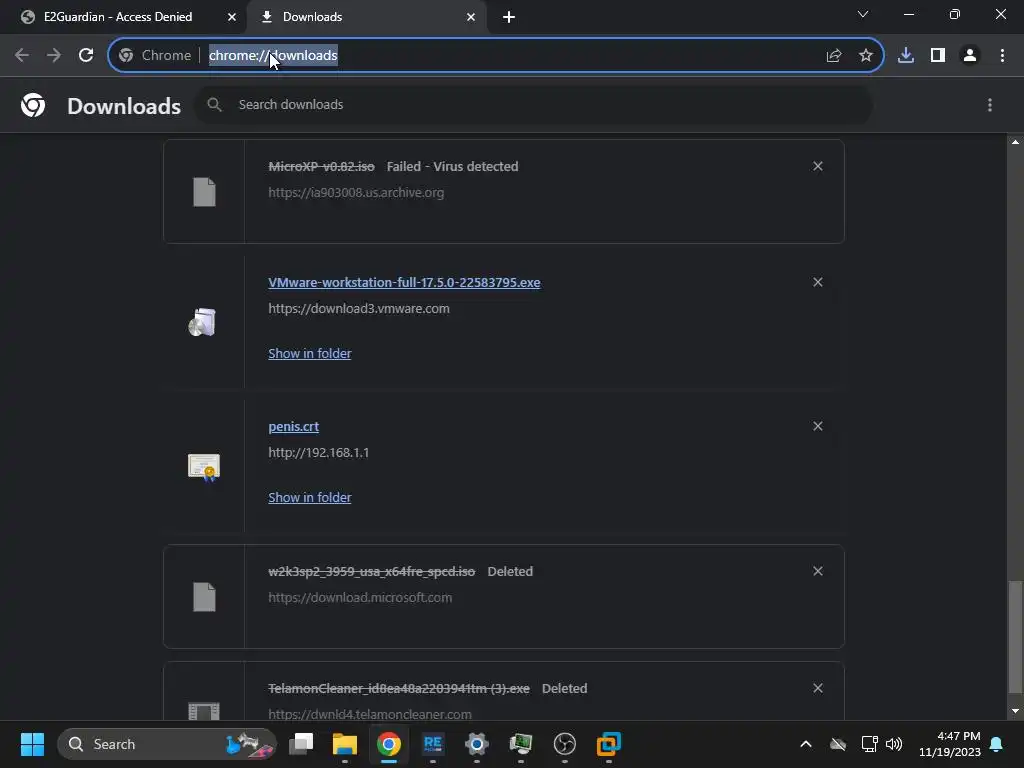Viewport: 1024px width, 768px height.
Task: Click the Chrome logo beside Downloads title
Action: pos(33,105)
